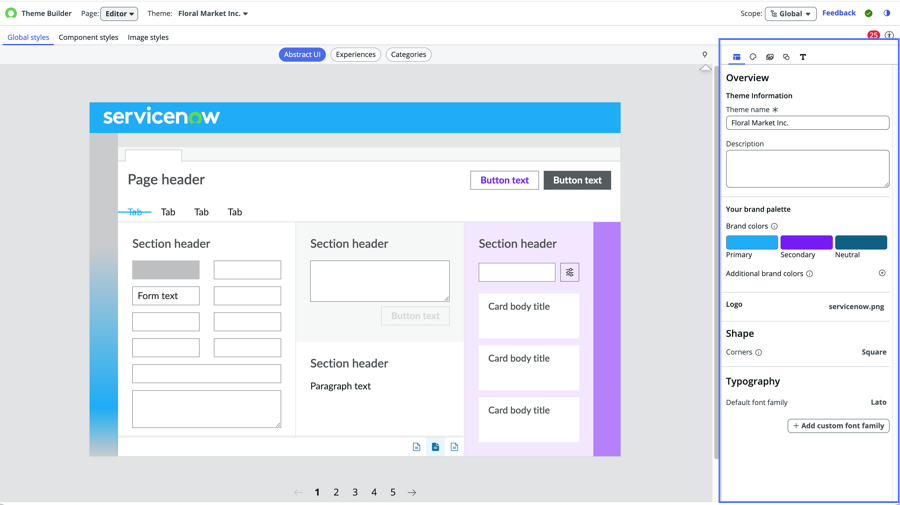Screen dimensions: 900x505
Task: Pick the Neutral brand color swatch
Action: pyautogui.click(x=861, y=242)
